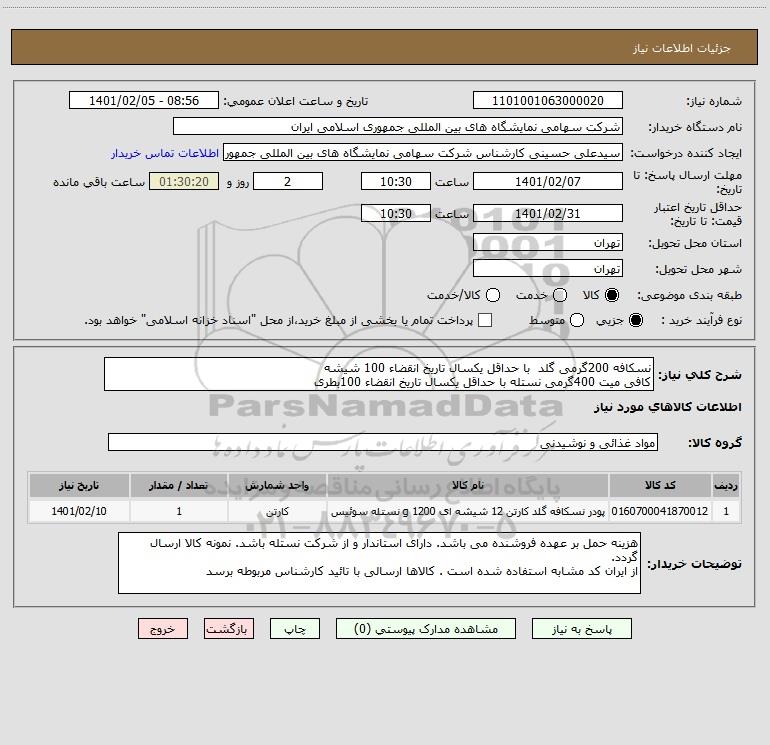Click the شرح کلی نیاز label
Viewport: 770px width, 745px height.
699,375
